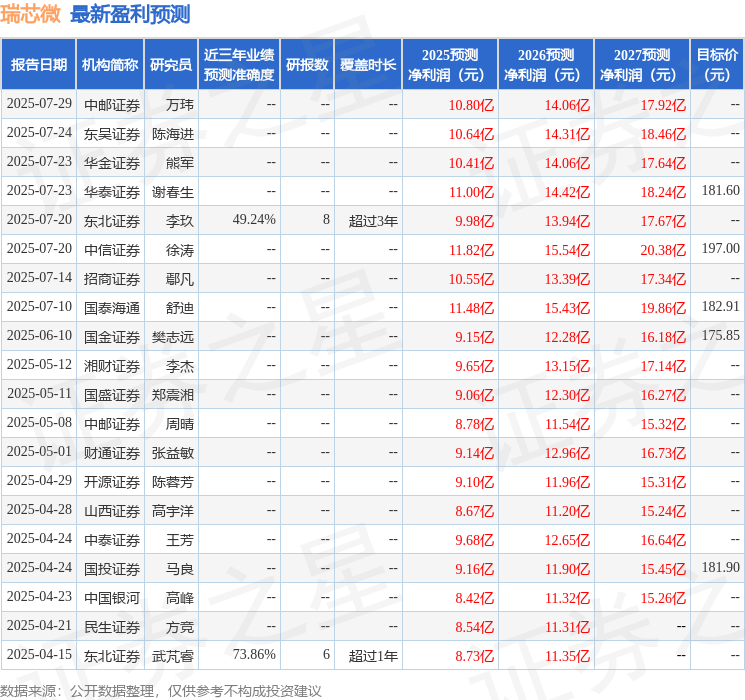Click the 覆盖时长 column header

tap(368, 65)
